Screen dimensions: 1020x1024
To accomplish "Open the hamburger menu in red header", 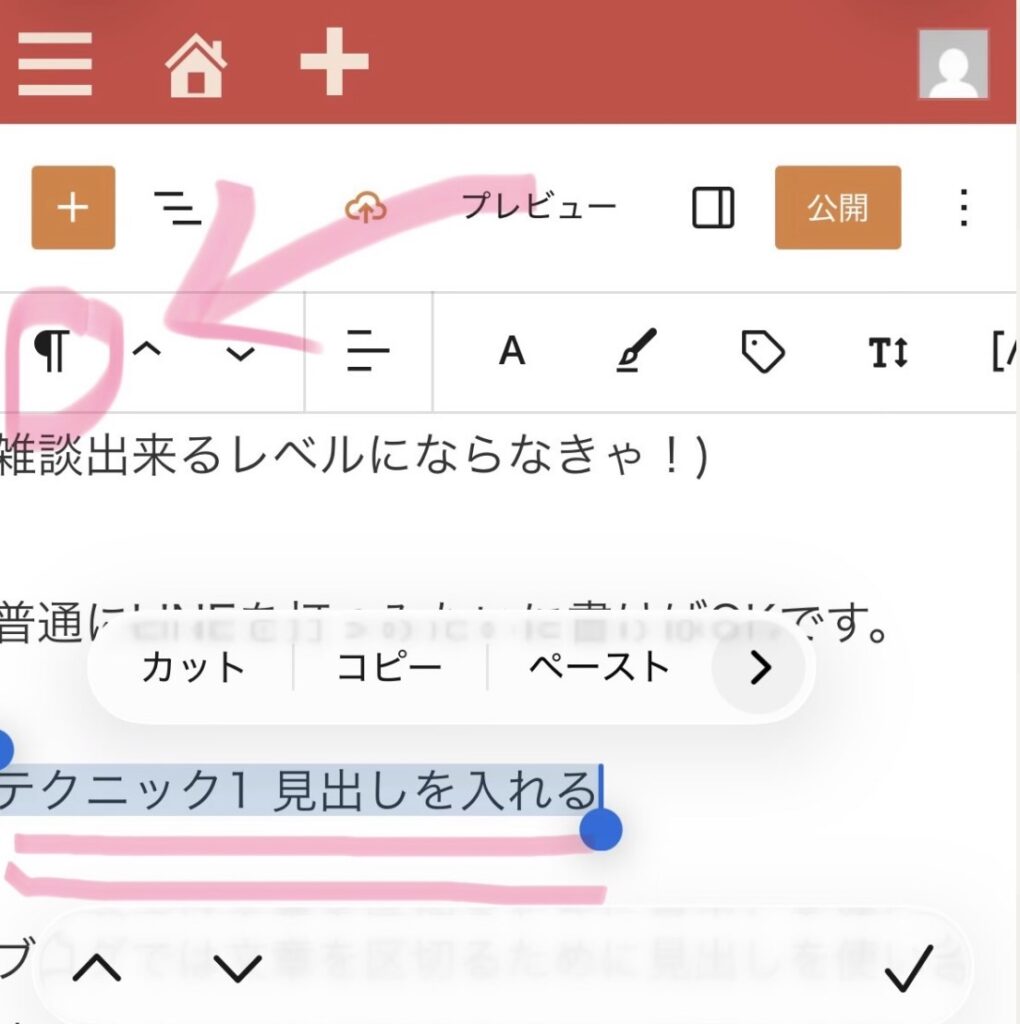I will pos(55,64).
